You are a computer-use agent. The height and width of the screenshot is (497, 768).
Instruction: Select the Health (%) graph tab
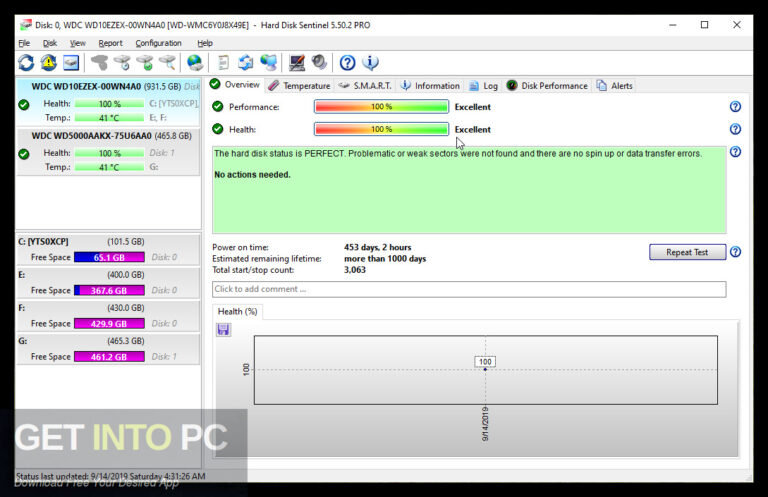tap(238, 311)
